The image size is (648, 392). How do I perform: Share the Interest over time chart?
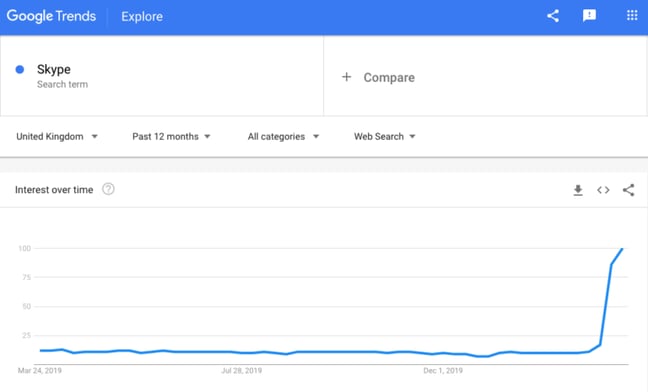(628, 190)
